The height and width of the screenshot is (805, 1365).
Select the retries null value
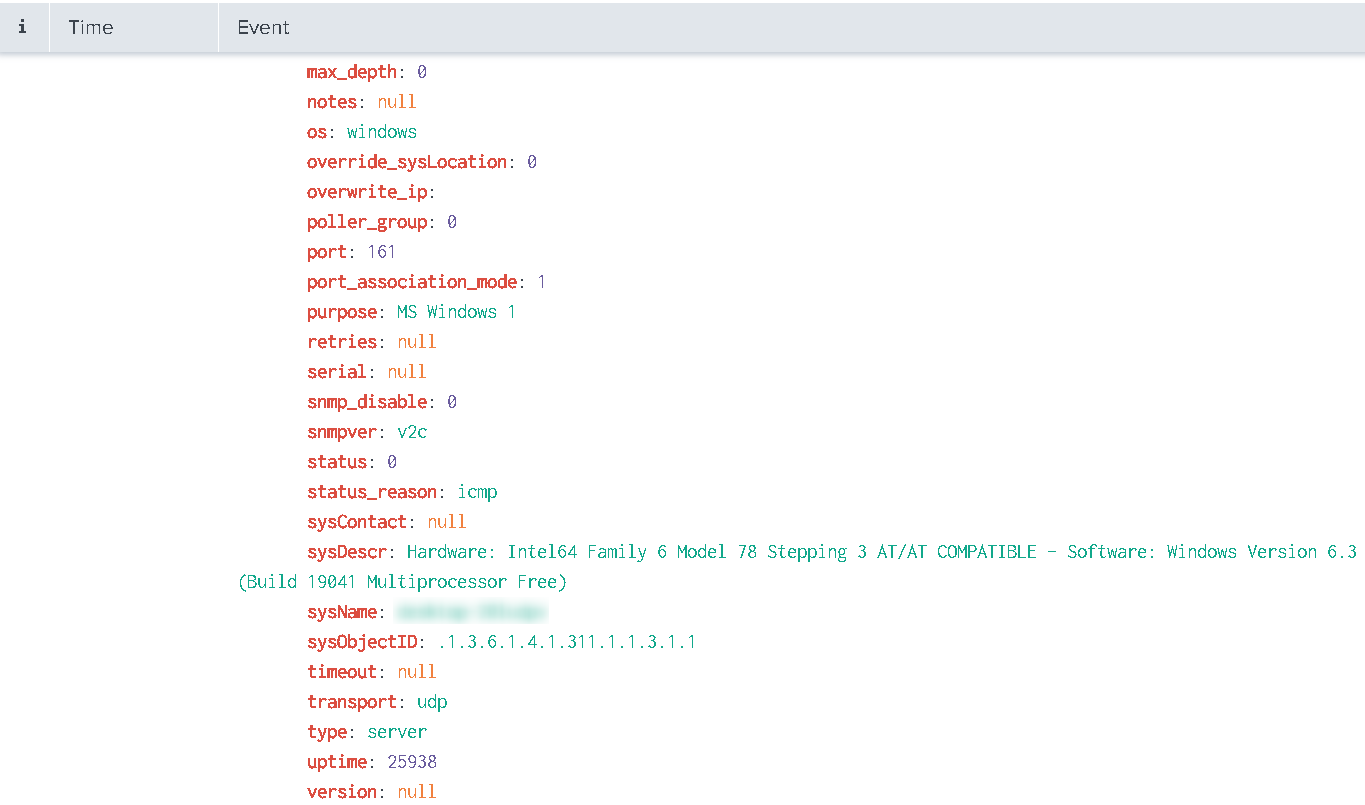coord(417,341)
